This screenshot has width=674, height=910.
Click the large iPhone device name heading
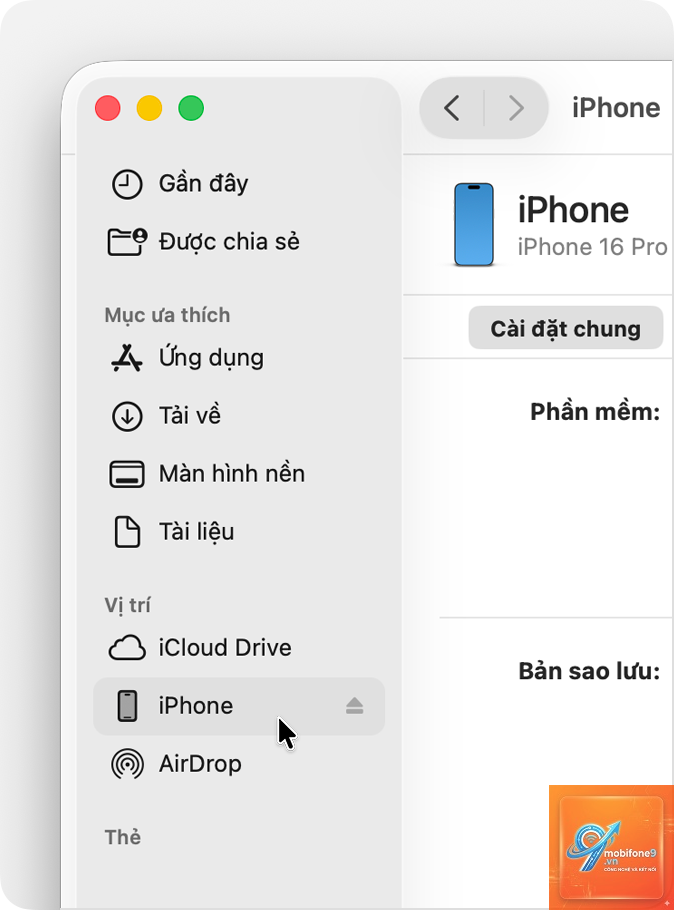pyautogui.click(x=573, y=210)
